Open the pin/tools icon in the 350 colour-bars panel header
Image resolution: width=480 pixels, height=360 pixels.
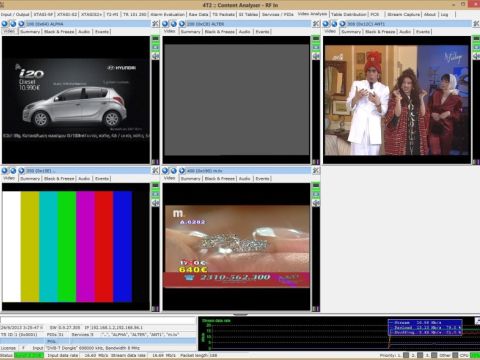click(155, 171)
